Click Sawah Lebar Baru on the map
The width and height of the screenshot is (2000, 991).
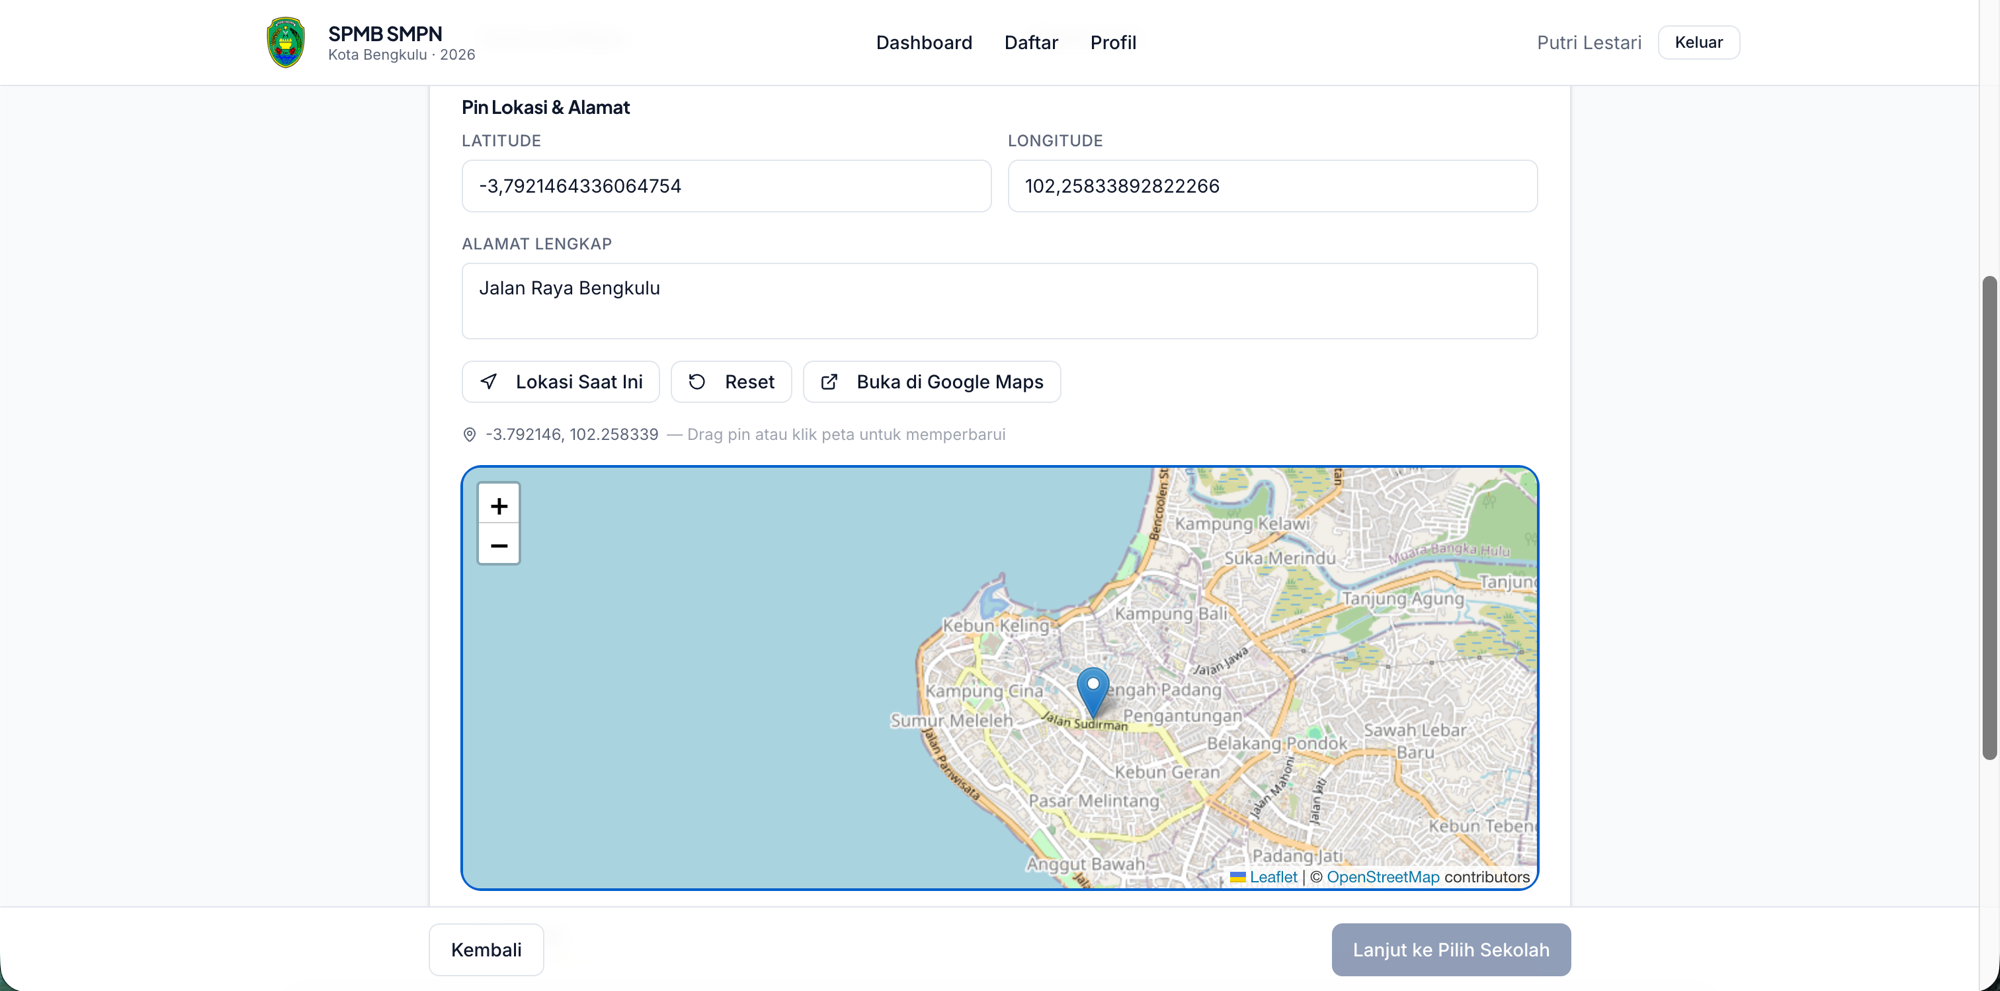coord(1415,741)
